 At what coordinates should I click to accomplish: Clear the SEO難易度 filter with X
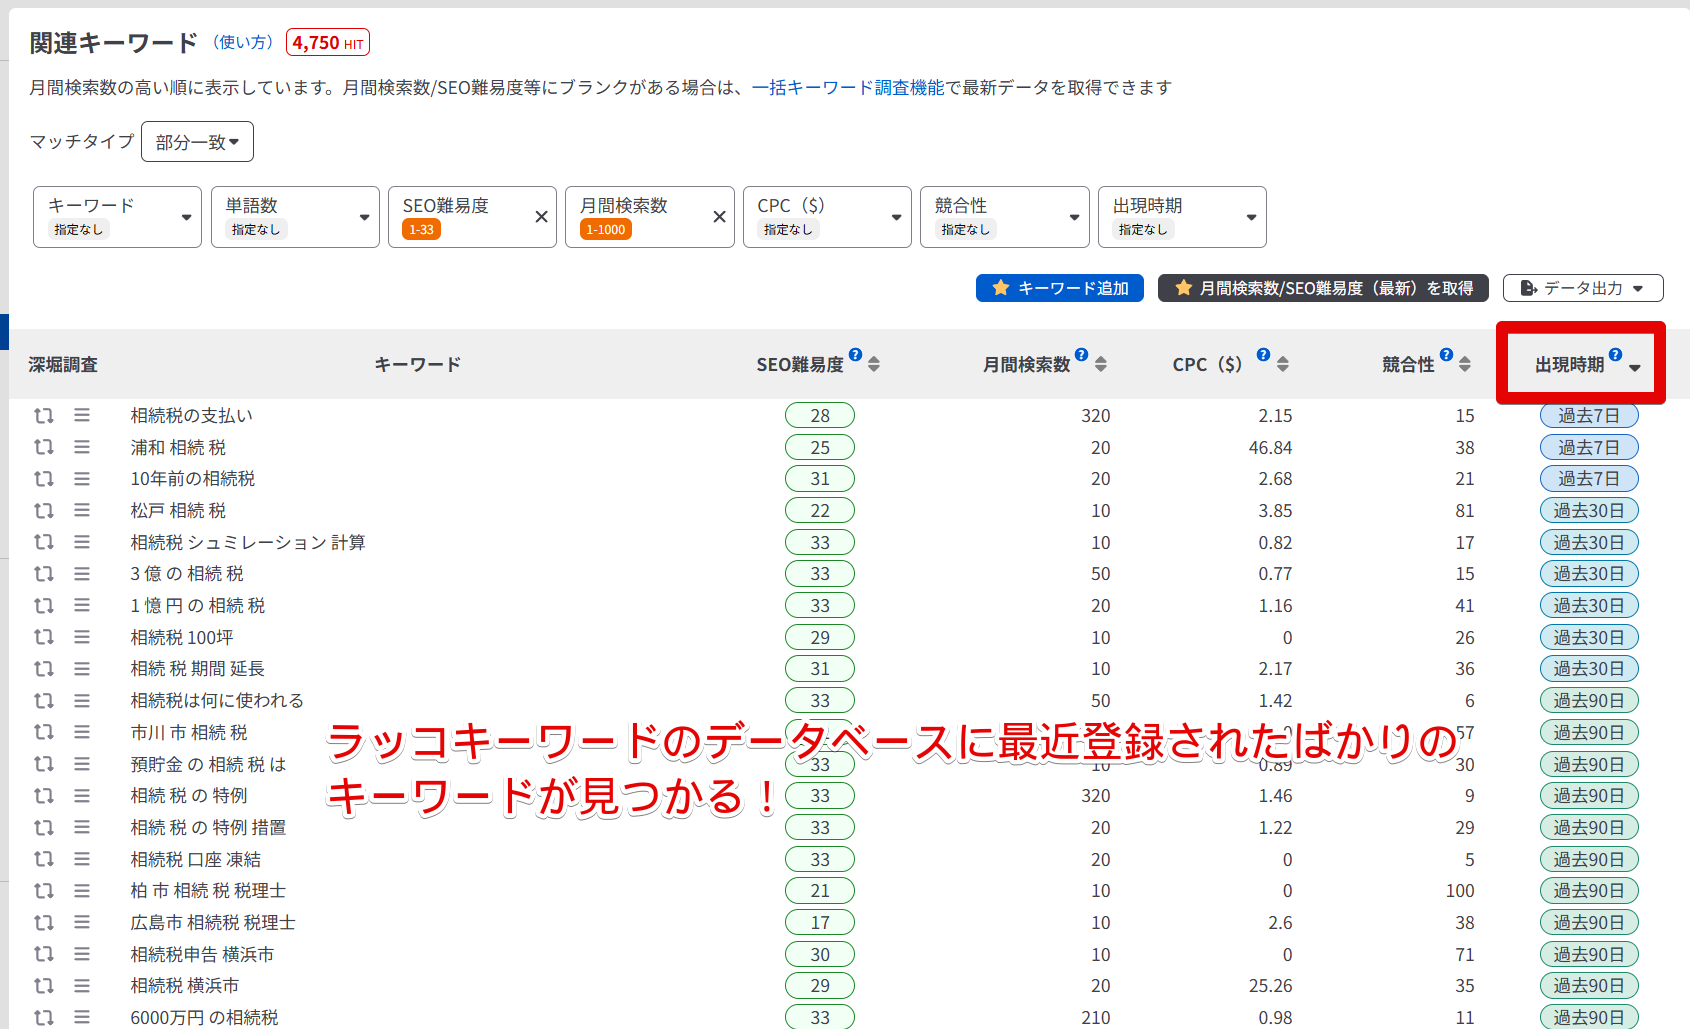point(541,217)
